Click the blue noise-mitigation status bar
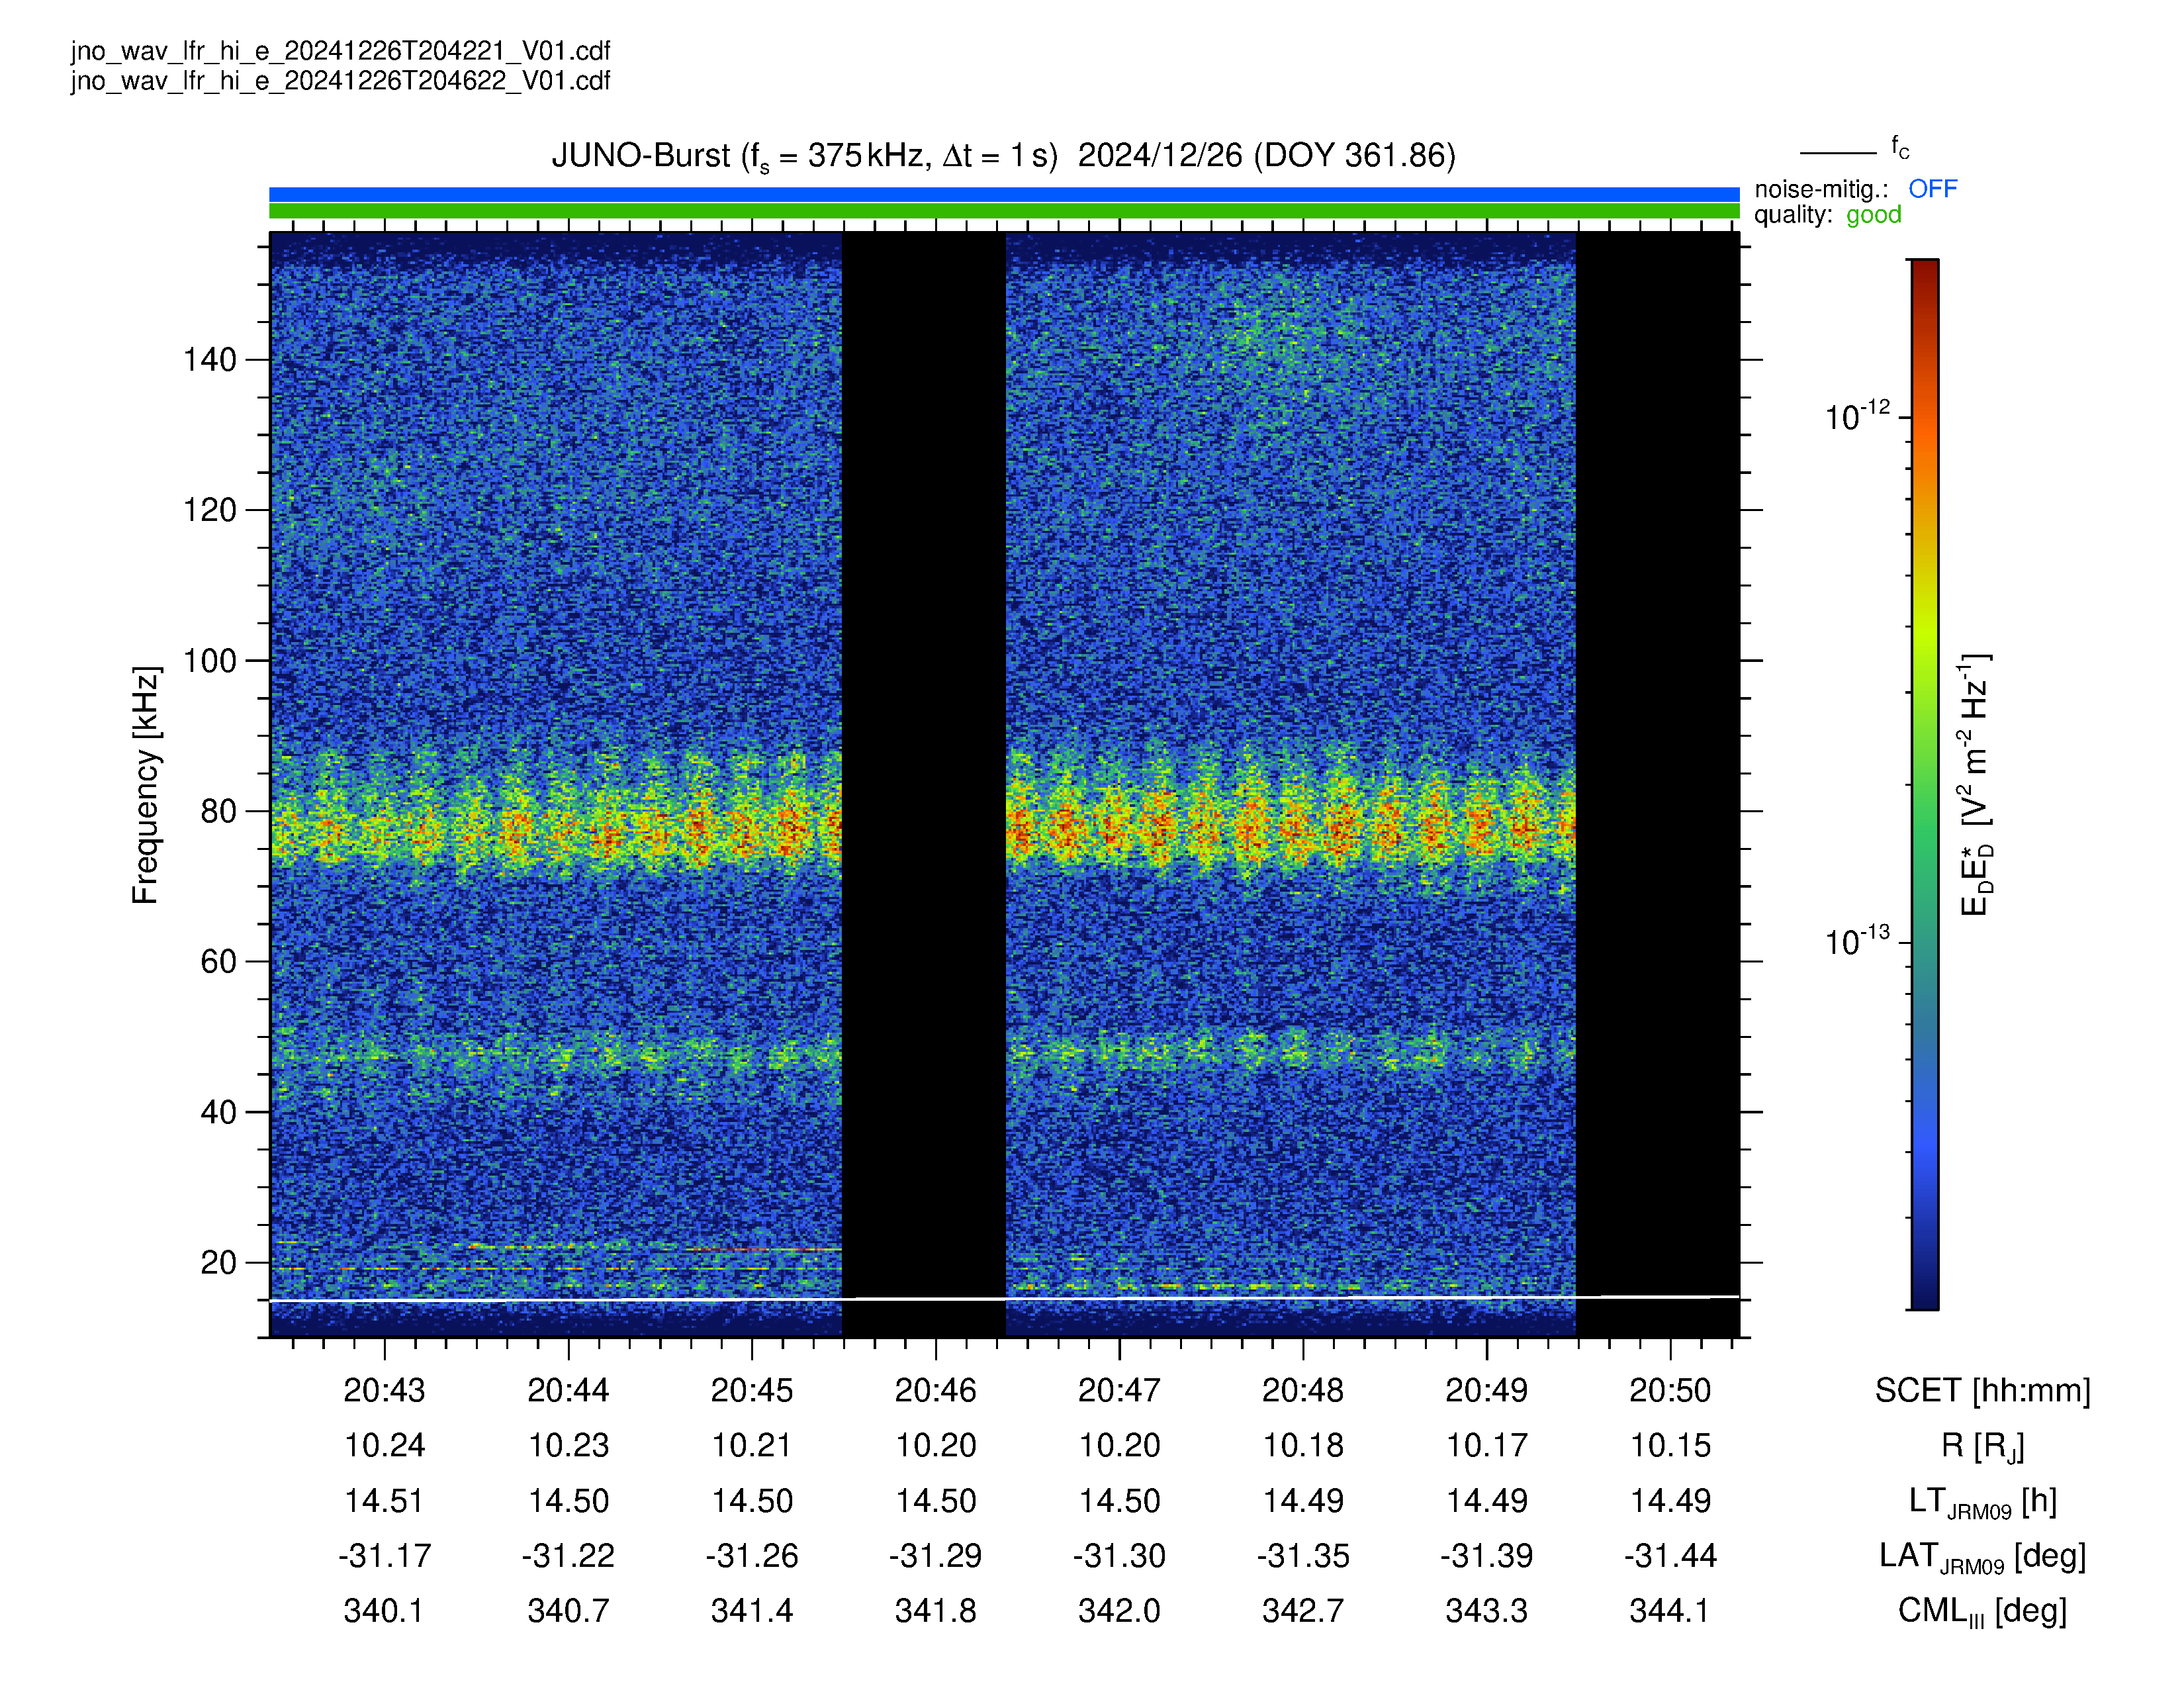This screenshot has height=1688, width=2184. tap(1004, 194)
